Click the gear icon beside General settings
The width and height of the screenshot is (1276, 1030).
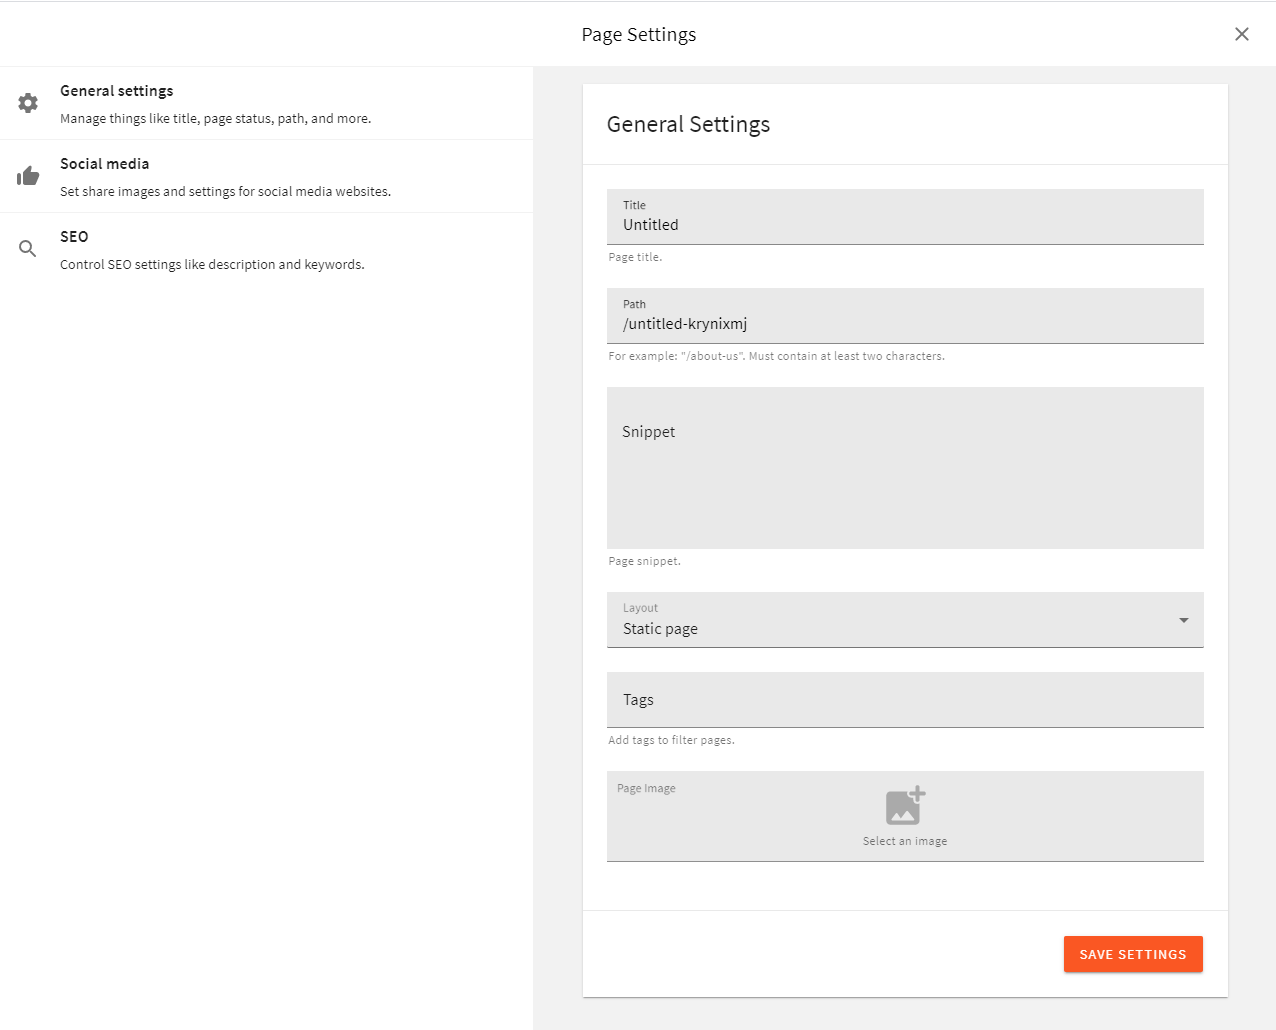(x=27, y=103)
